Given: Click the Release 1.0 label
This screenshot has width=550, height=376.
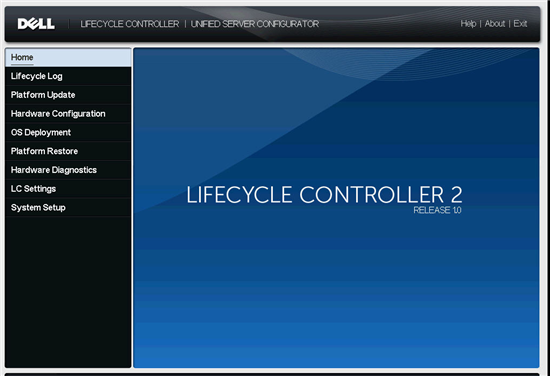Looking at the screenshot, I should click(x=437, y=210).
